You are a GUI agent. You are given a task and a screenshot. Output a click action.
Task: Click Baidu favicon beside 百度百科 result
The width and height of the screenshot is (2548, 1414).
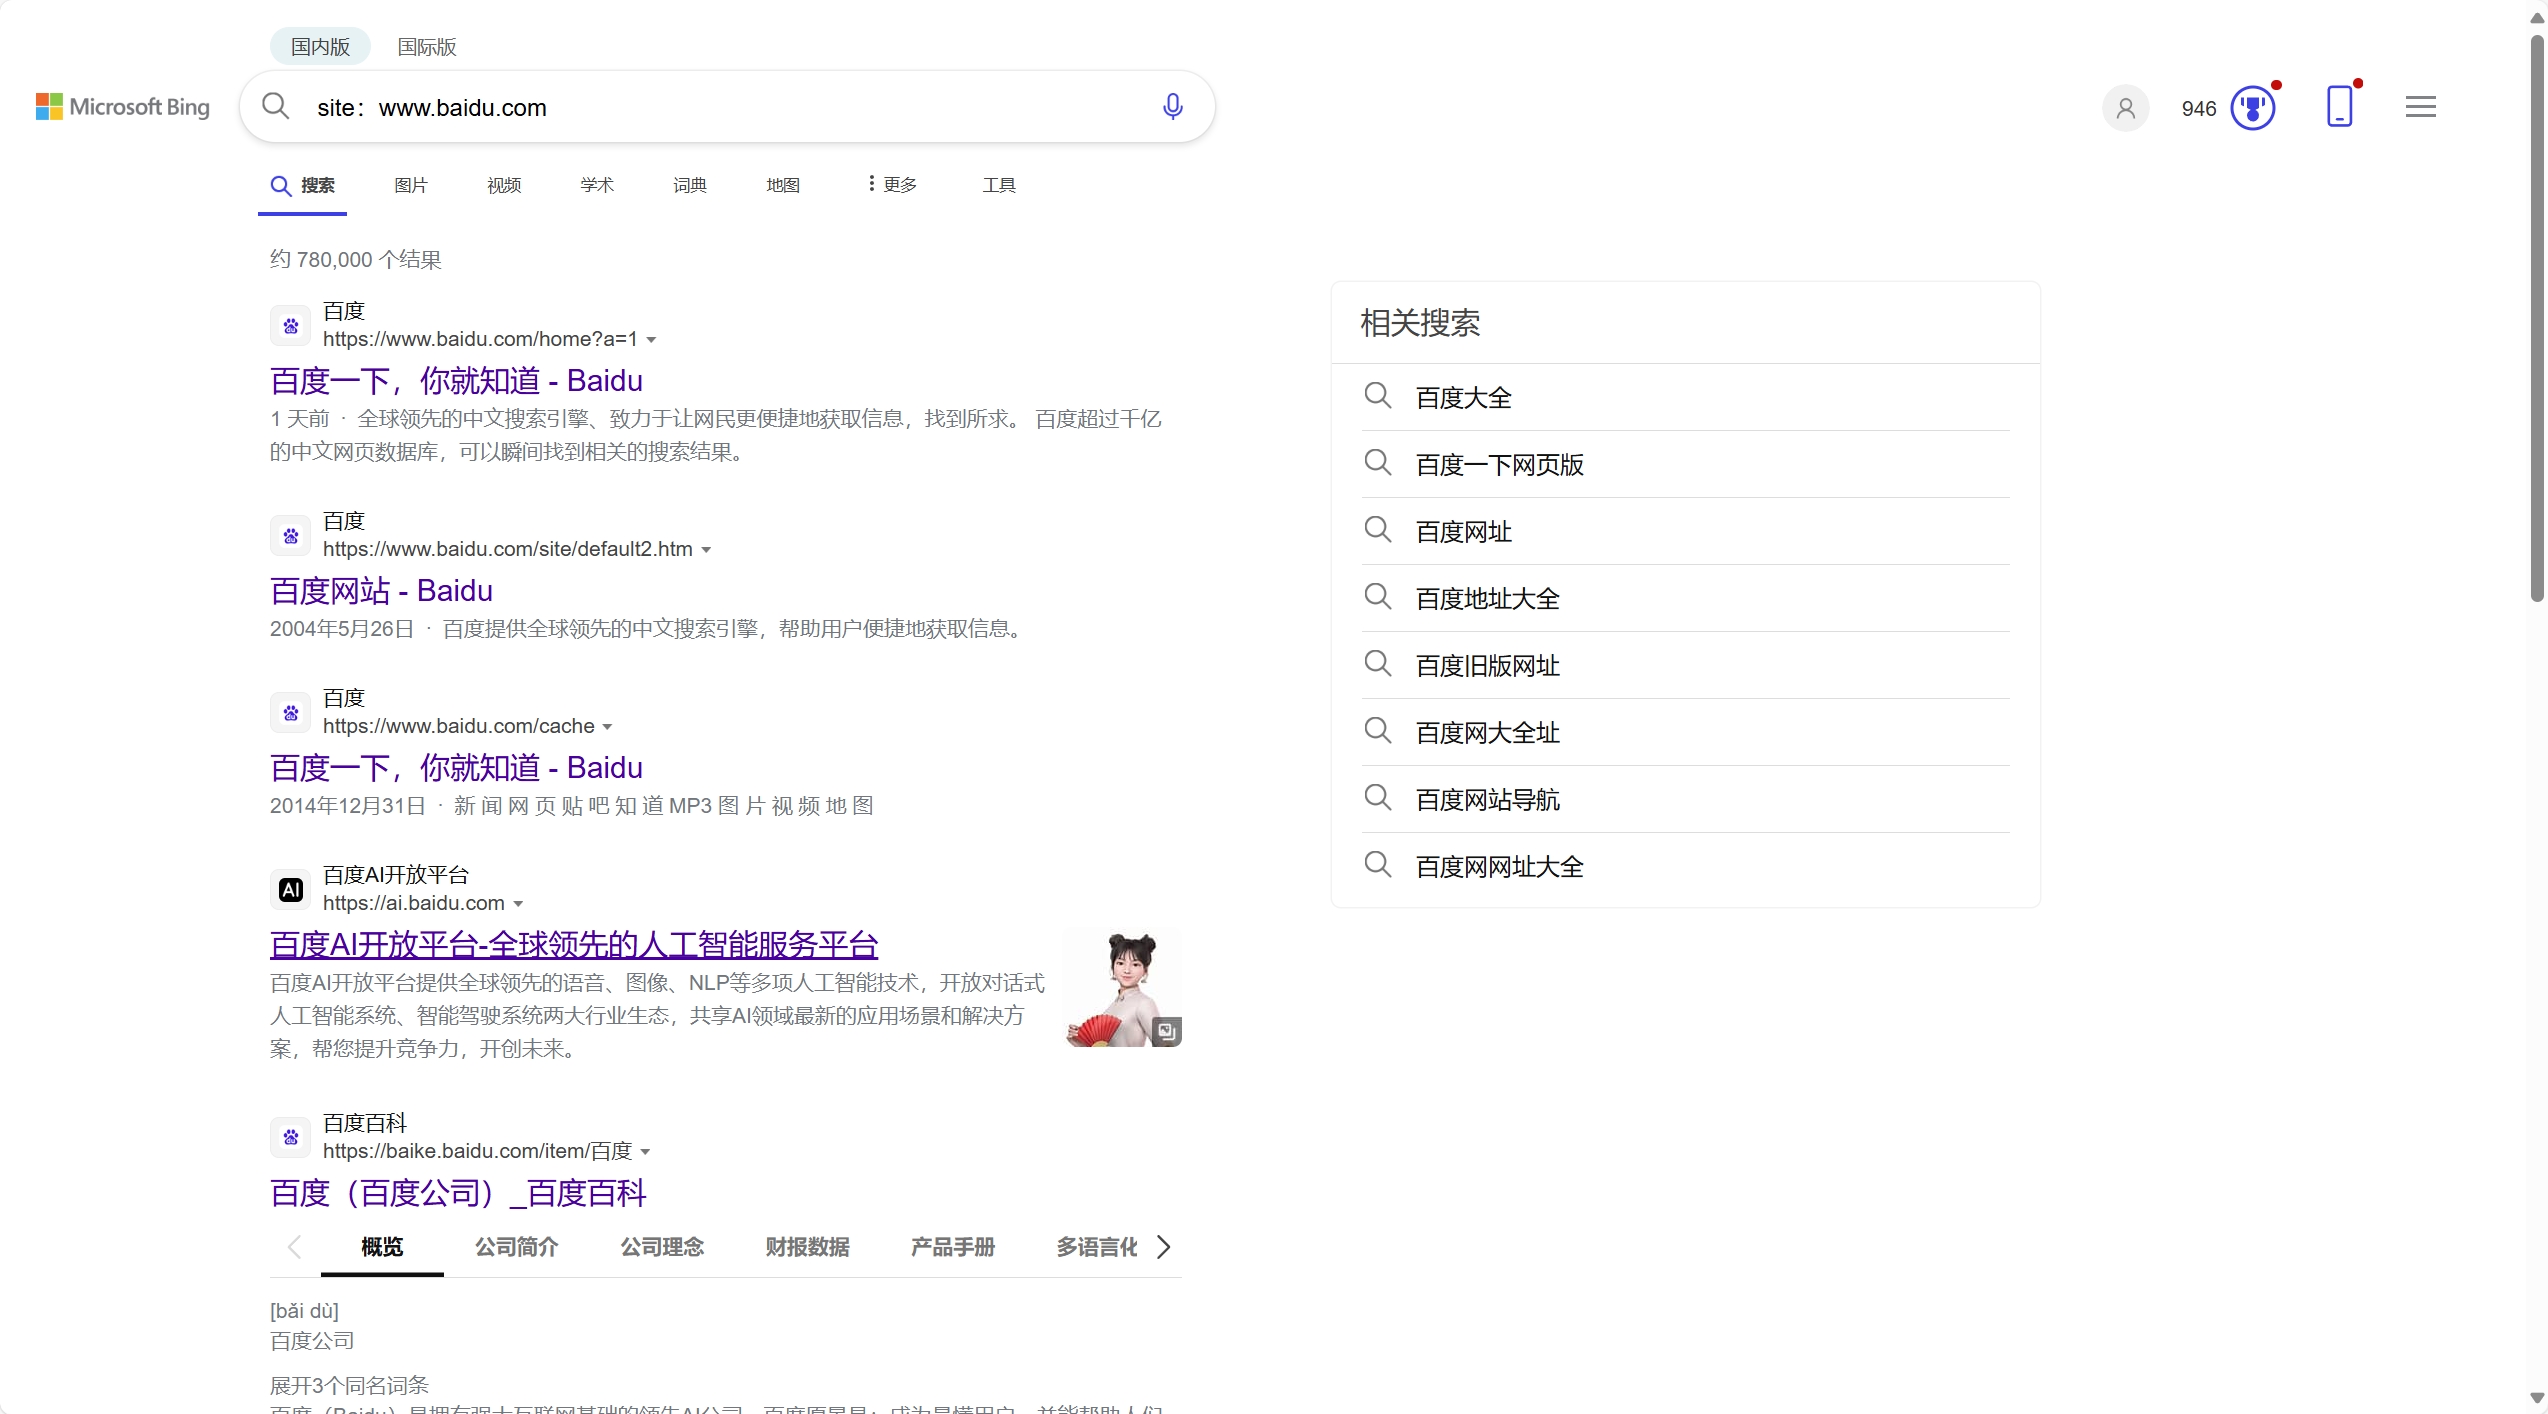pos(291,1137)
